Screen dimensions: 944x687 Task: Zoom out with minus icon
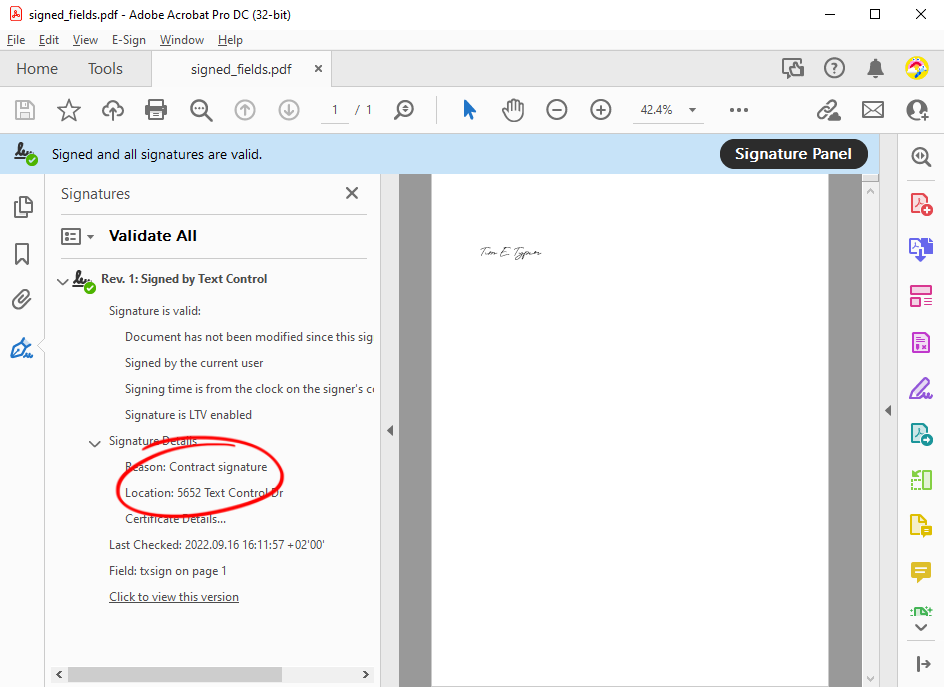[x=557, y=110]
